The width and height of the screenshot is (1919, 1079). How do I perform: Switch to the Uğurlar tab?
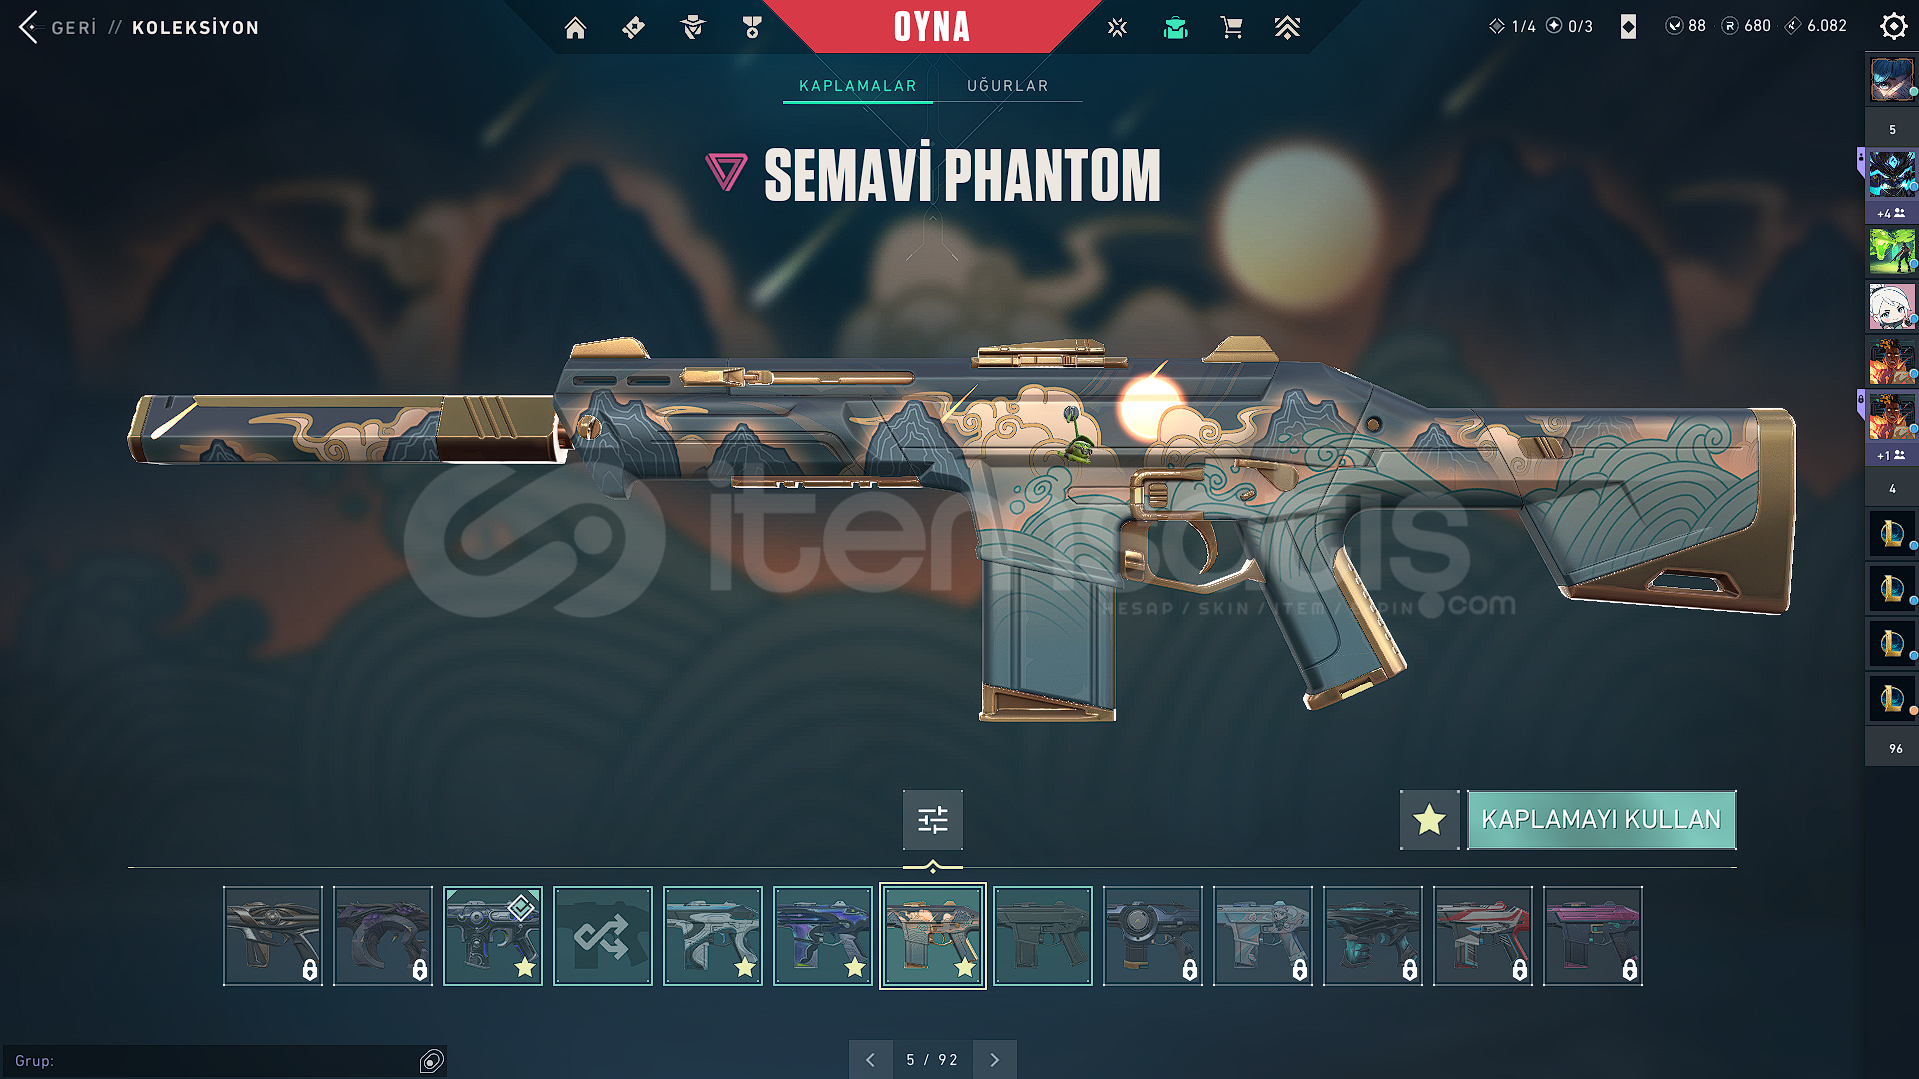[1007, 86]
